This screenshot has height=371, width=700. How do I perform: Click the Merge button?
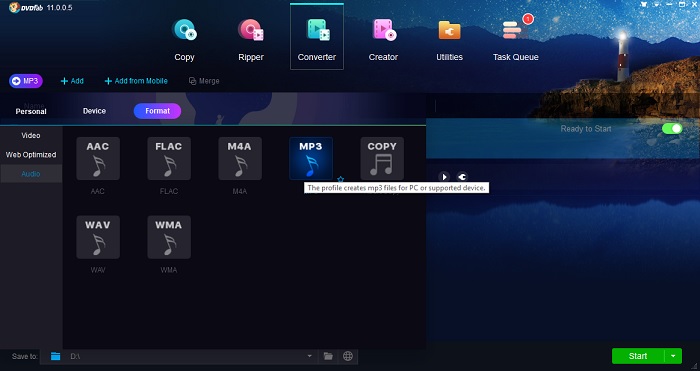pos(204,81)
